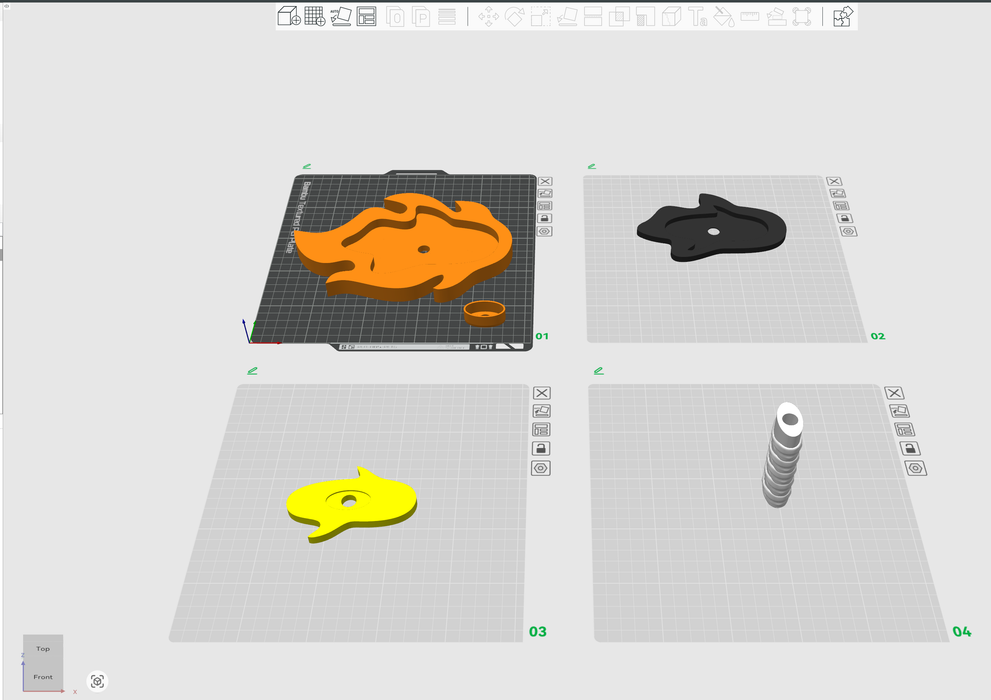
Task: Lock plate 03 using its padlock icon
Action: pyautogui.click(x=541, y=449)
